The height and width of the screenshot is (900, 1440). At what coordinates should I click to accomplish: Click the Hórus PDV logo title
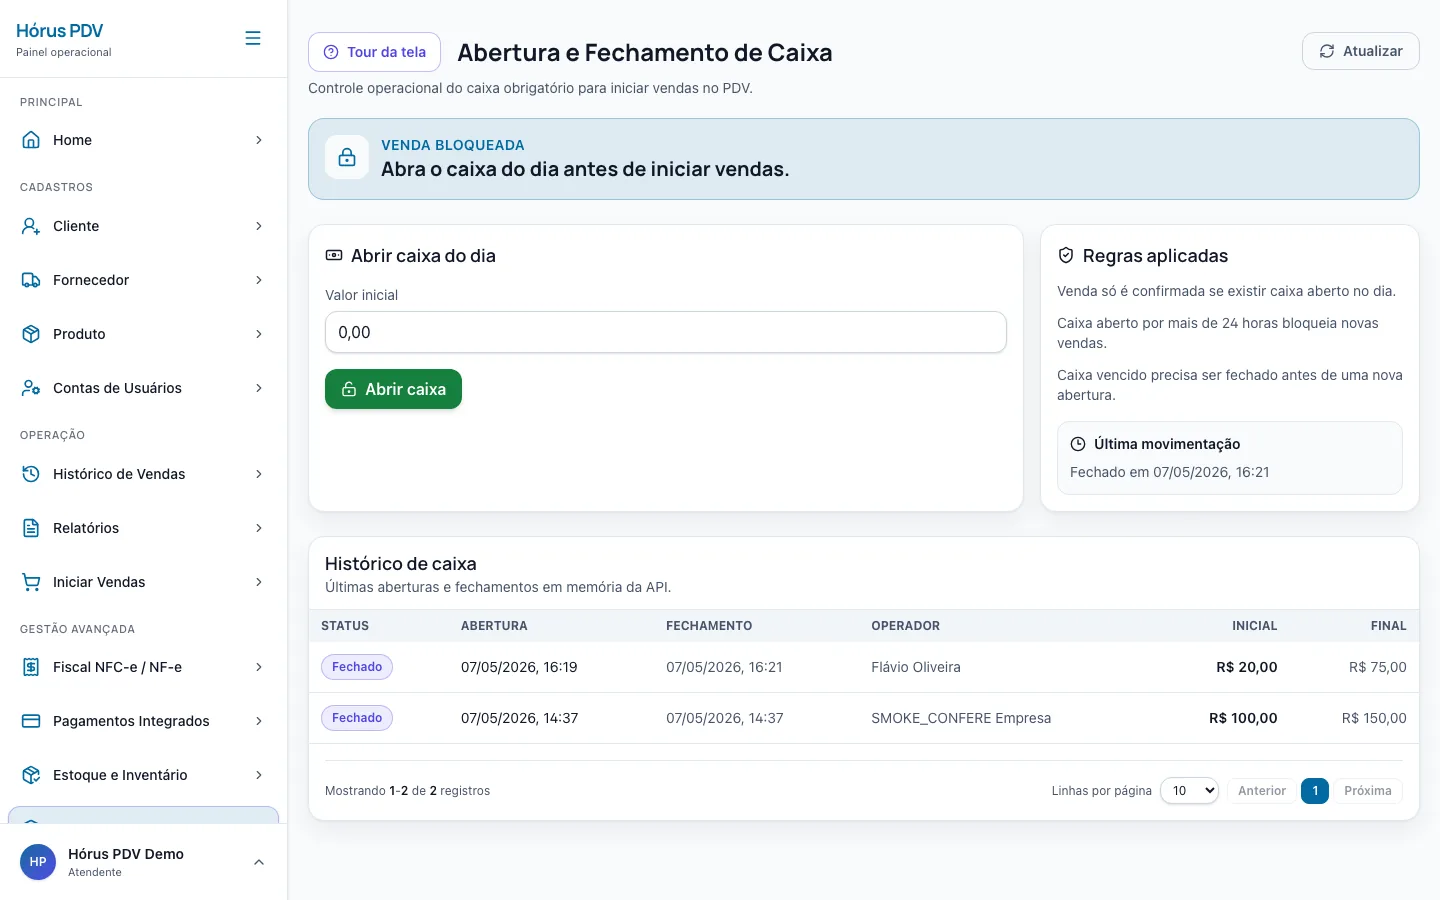coord(60,31)
